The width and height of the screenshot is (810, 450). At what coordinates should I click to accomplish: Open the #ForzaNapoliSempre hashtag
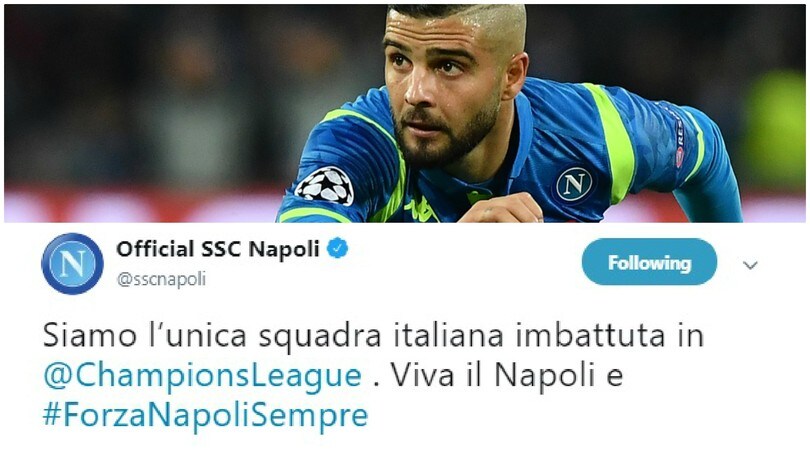pyautogui.click(x=206, y=414)
